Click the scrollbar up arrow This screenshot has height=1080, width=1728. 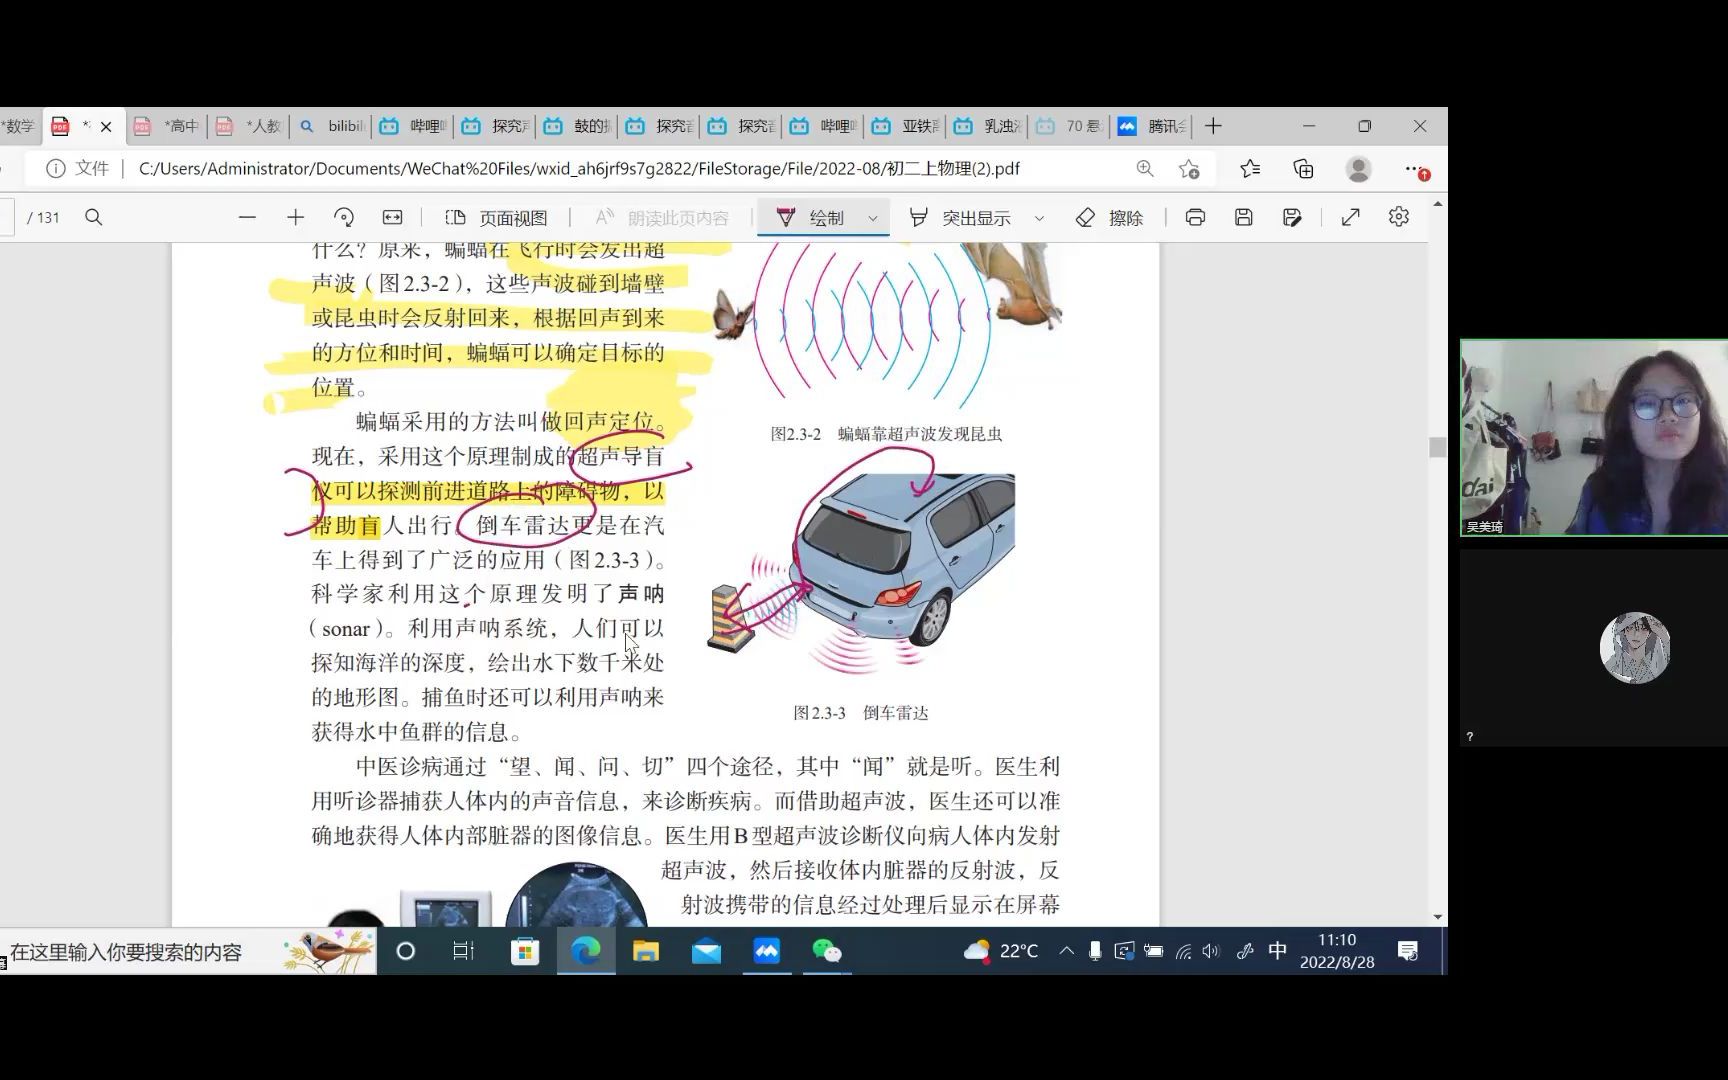(1437, 204)
